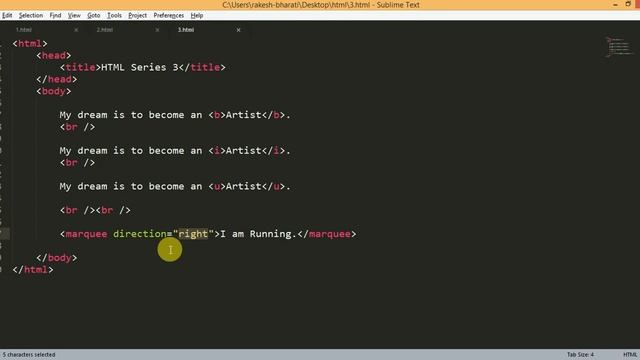Click the opening <html> tag at top
This screenshot has height=360, width=640.
(30, 44)
